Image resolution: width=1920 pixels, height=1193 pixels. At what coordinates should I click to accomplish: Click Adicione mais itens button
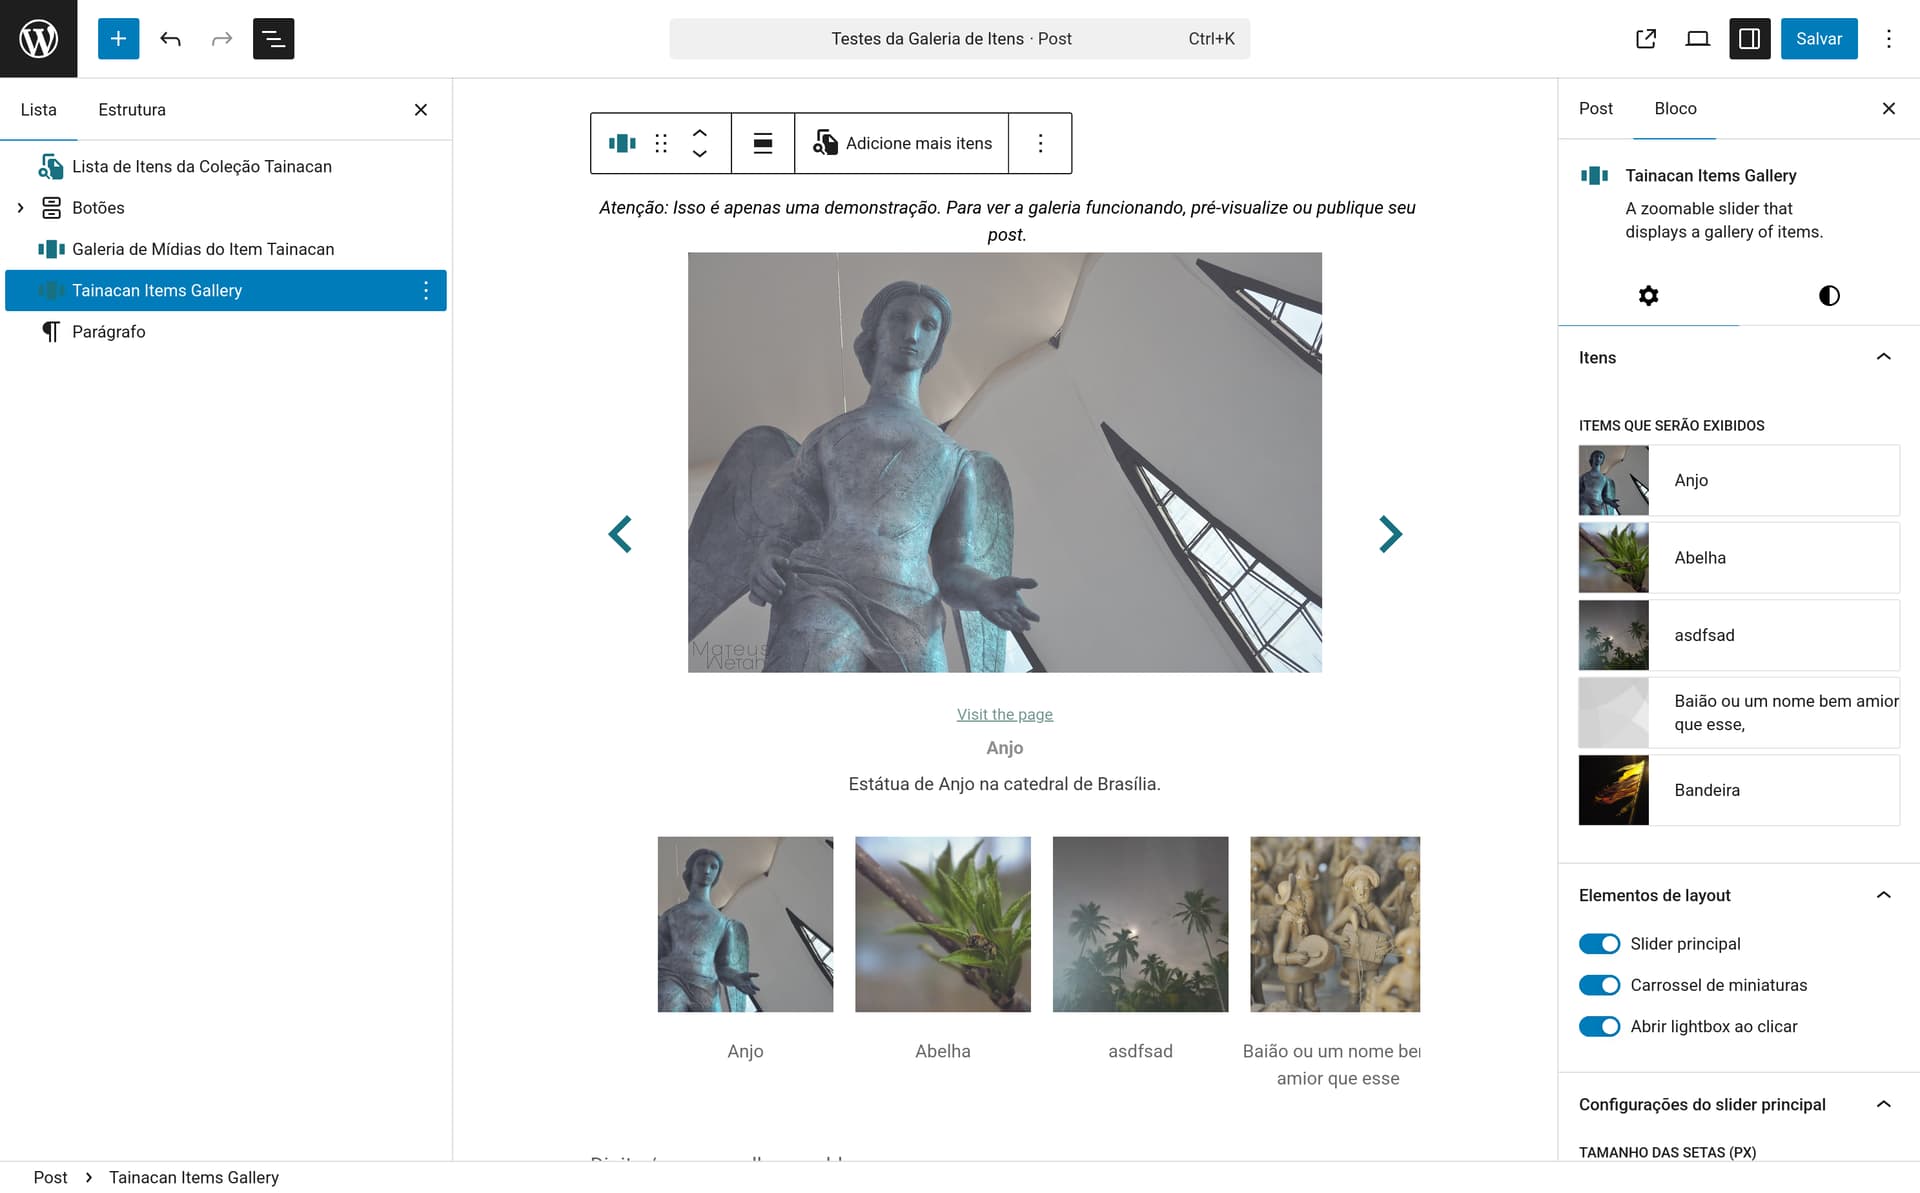coord(902,143)
